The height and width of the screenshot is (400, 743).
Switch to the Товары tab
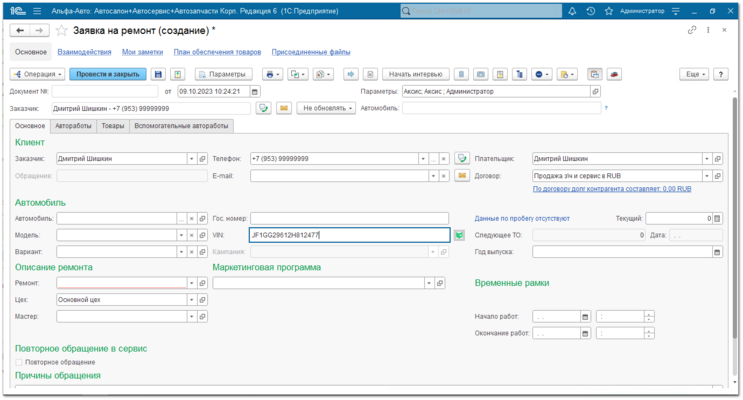pos(113,126)
